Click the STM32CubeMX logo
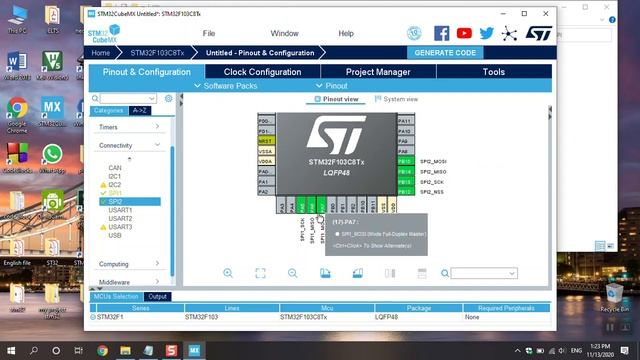The width and height of the screenshot is (640, 360). click(x=104, y=34)
